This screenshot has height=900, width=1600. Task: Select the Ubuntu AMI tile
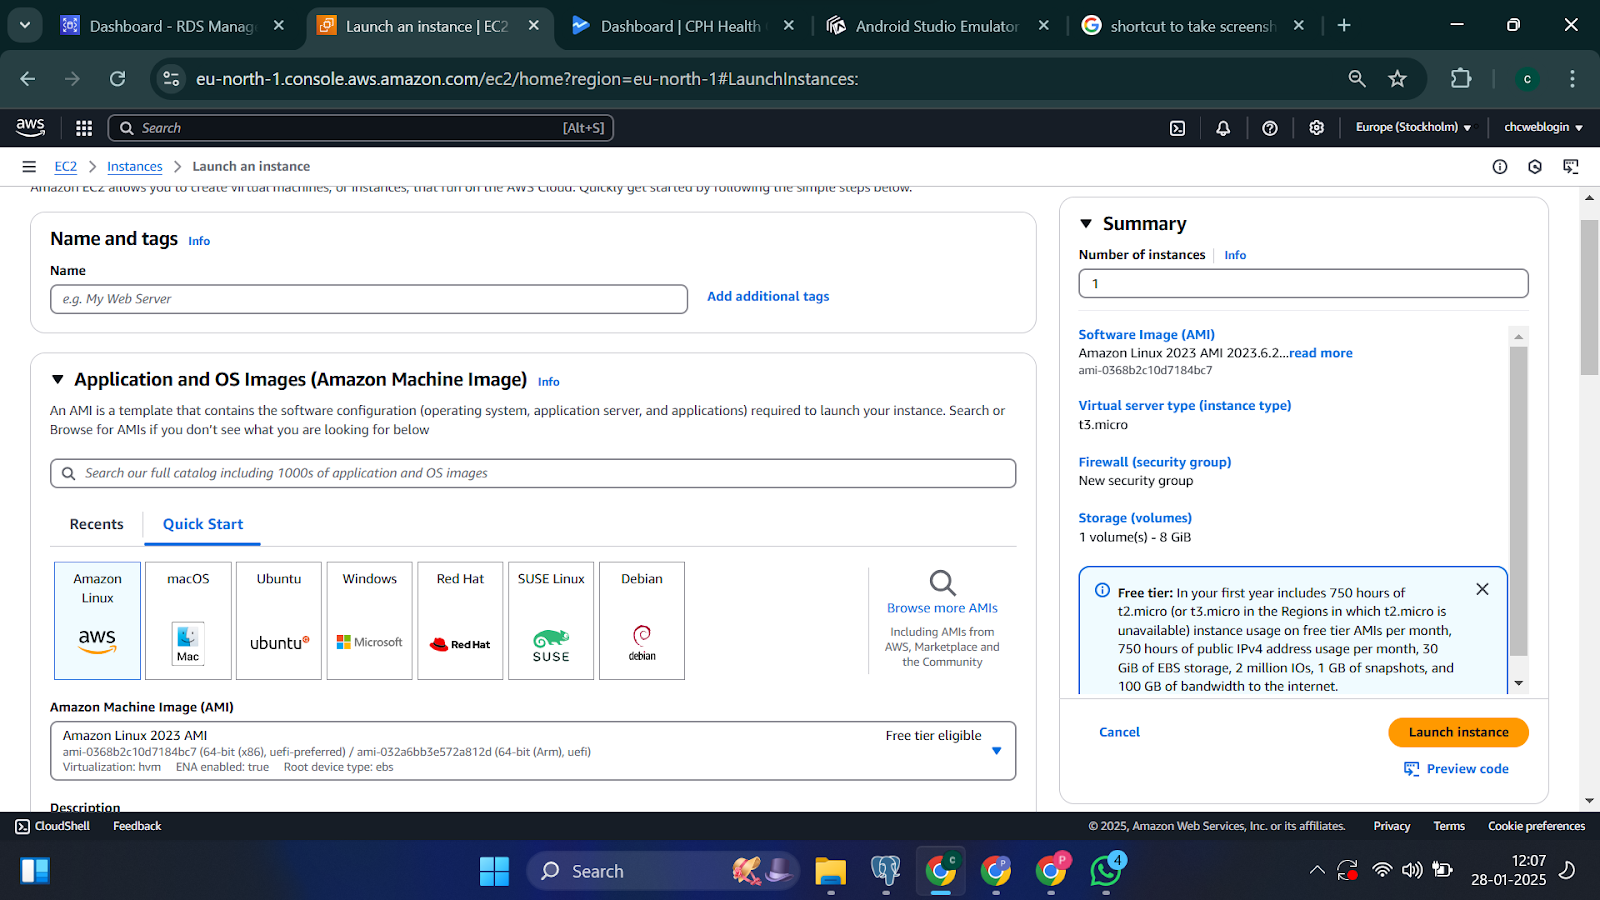point(279,620)
